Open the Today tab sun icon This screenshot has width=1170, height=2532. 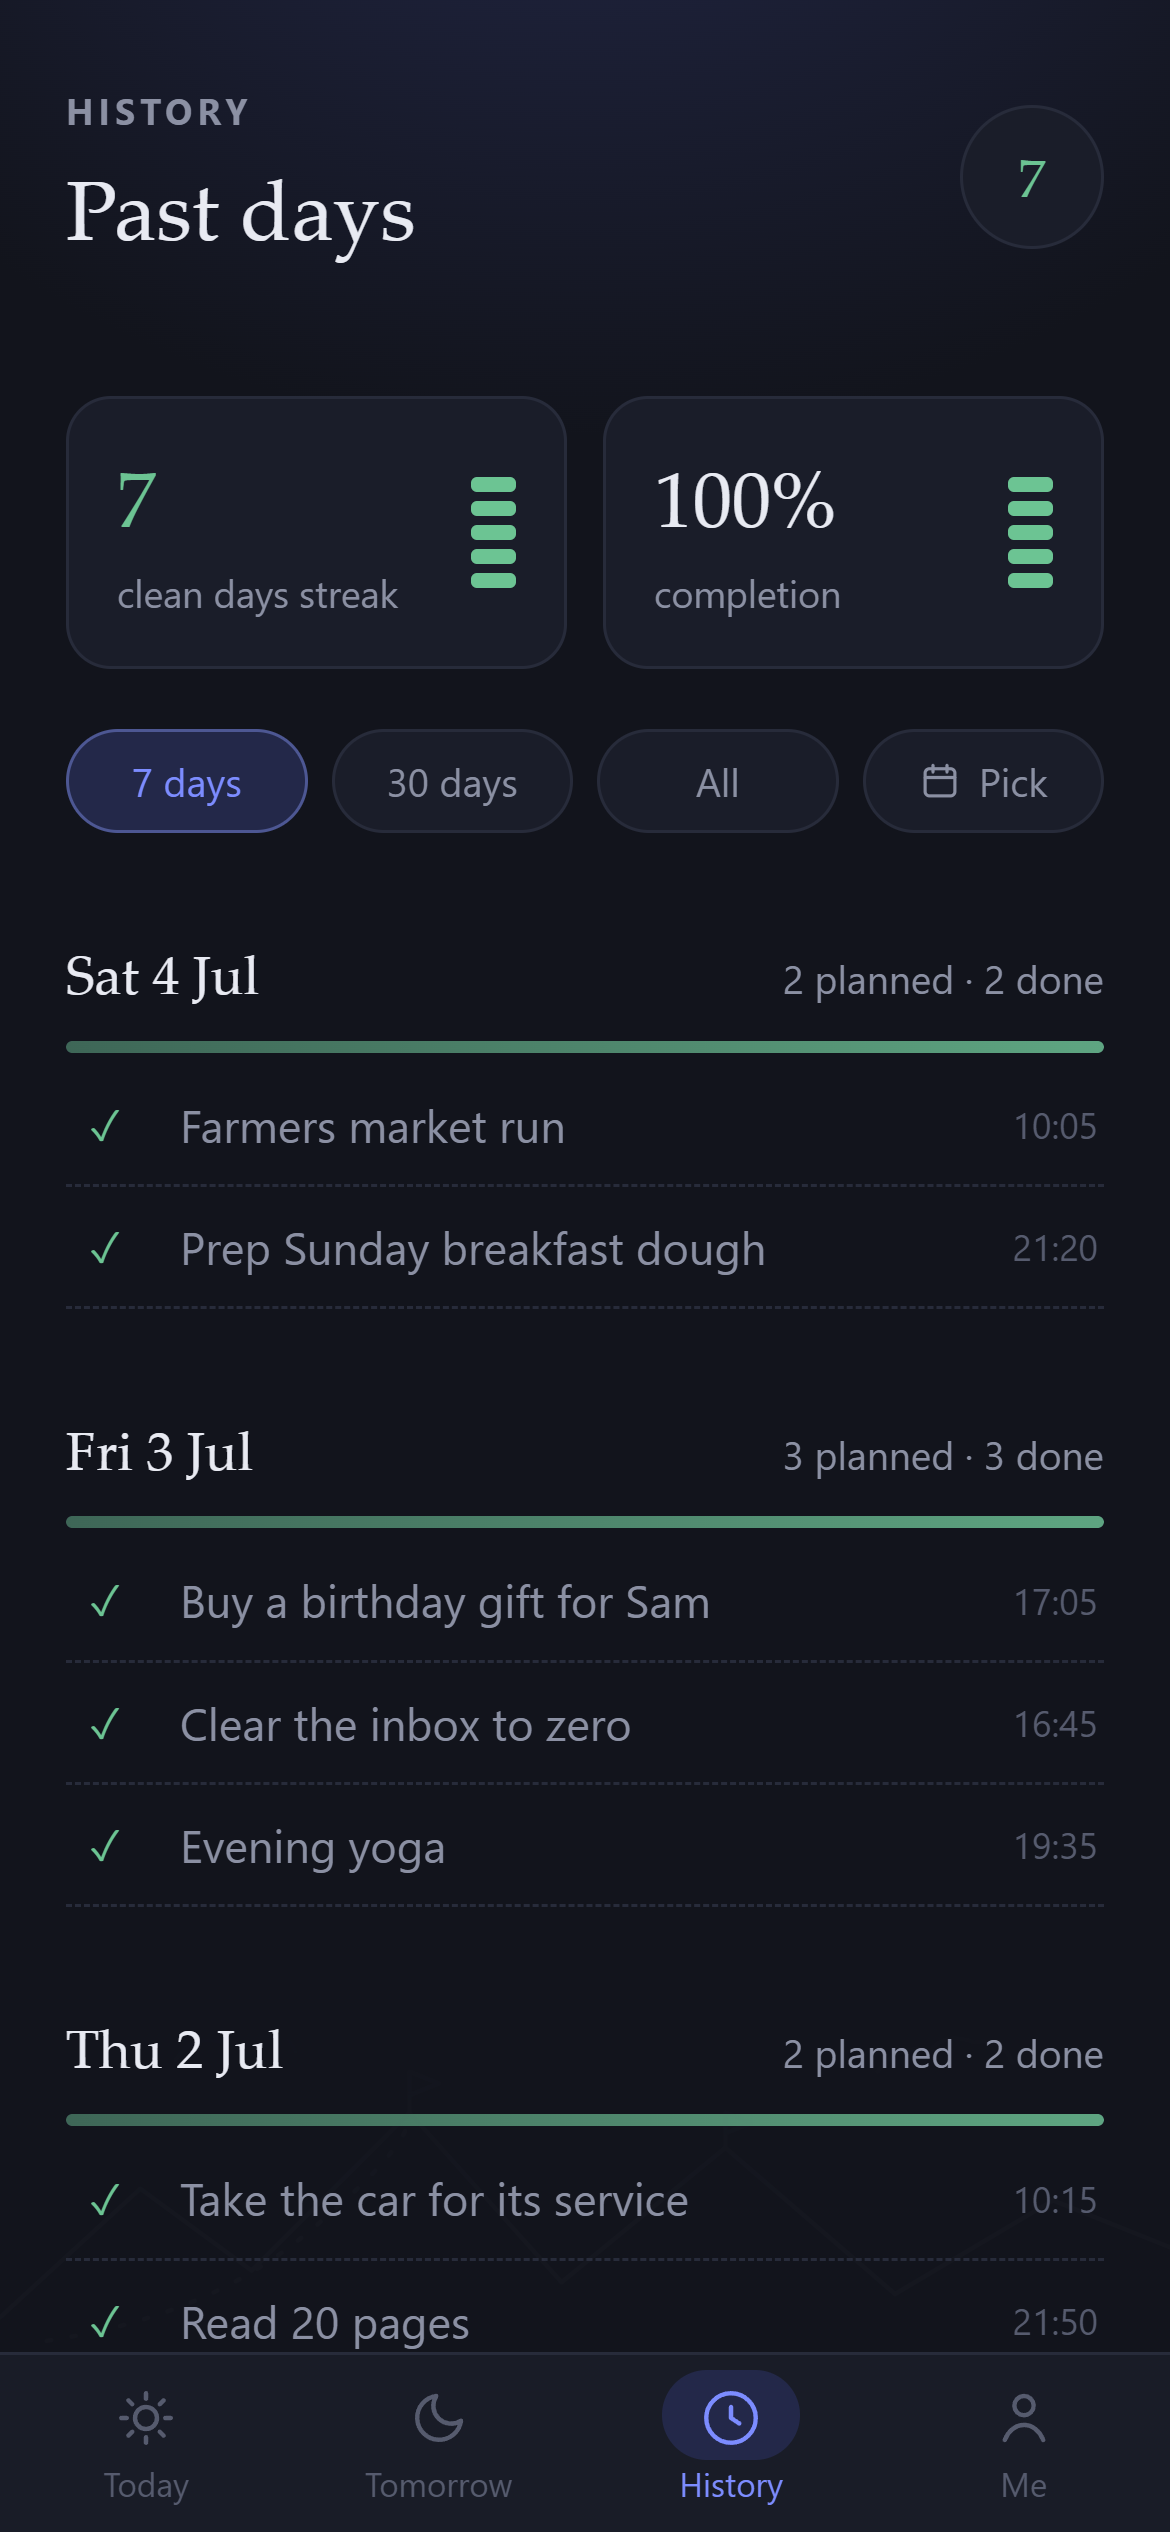click(x=146, y=2418)
